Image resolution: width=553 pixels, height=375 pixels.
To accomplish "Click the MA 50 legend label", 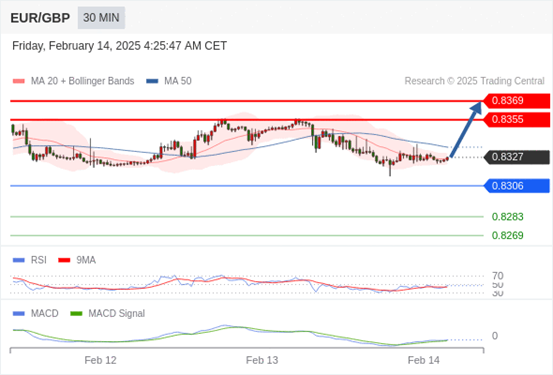I will pos(178,81).
